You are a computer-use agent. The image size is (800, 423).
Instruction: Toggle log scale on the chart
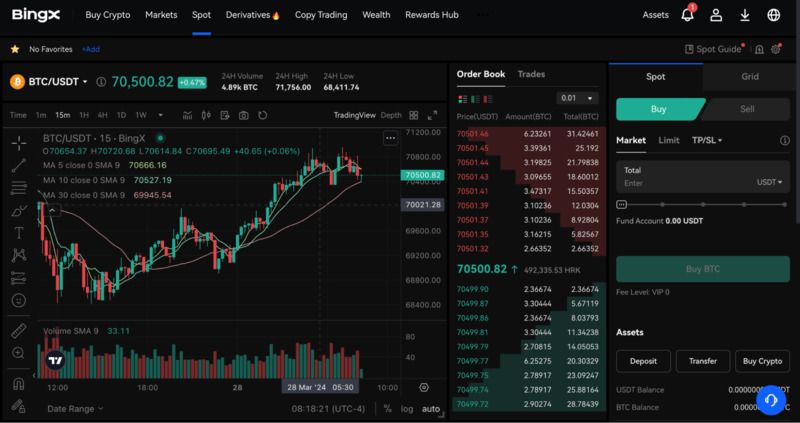click(x=407, y=409)
